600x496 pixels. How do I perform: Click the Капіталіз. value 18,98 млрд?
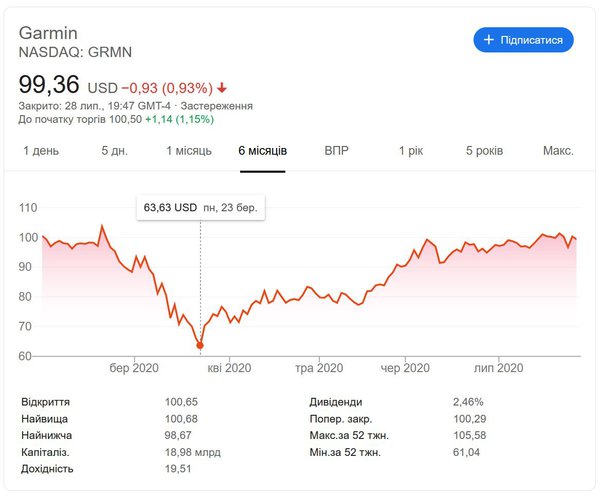pos(194,452)
